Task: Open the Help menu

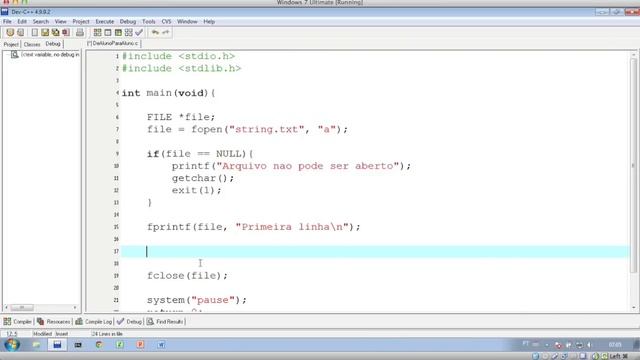Action: coord(209,22)
